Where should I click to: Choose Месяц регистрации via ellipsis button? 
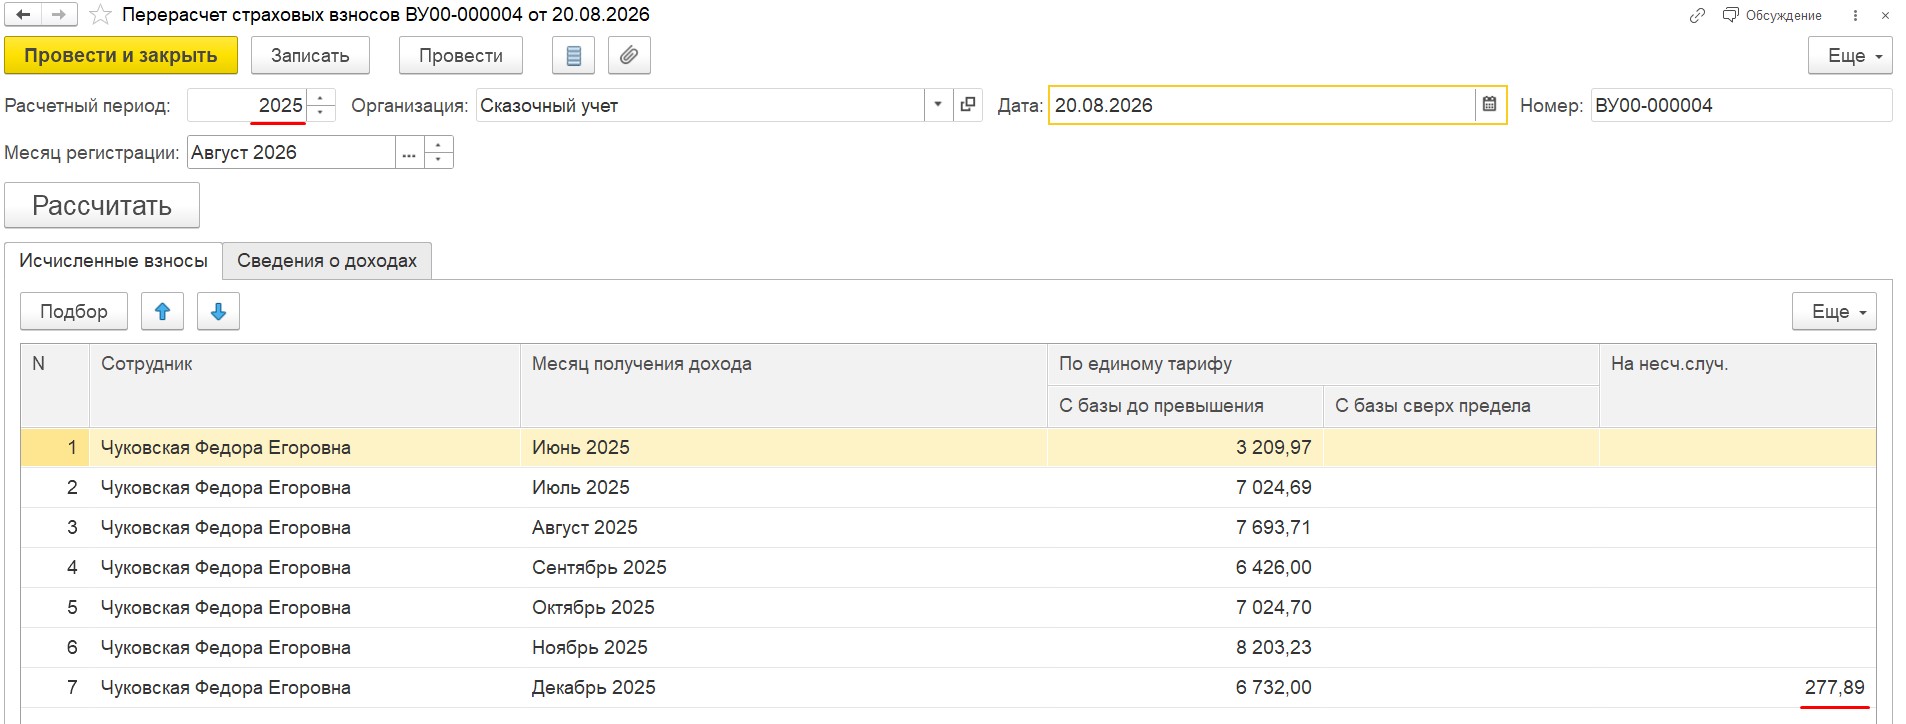409,153
